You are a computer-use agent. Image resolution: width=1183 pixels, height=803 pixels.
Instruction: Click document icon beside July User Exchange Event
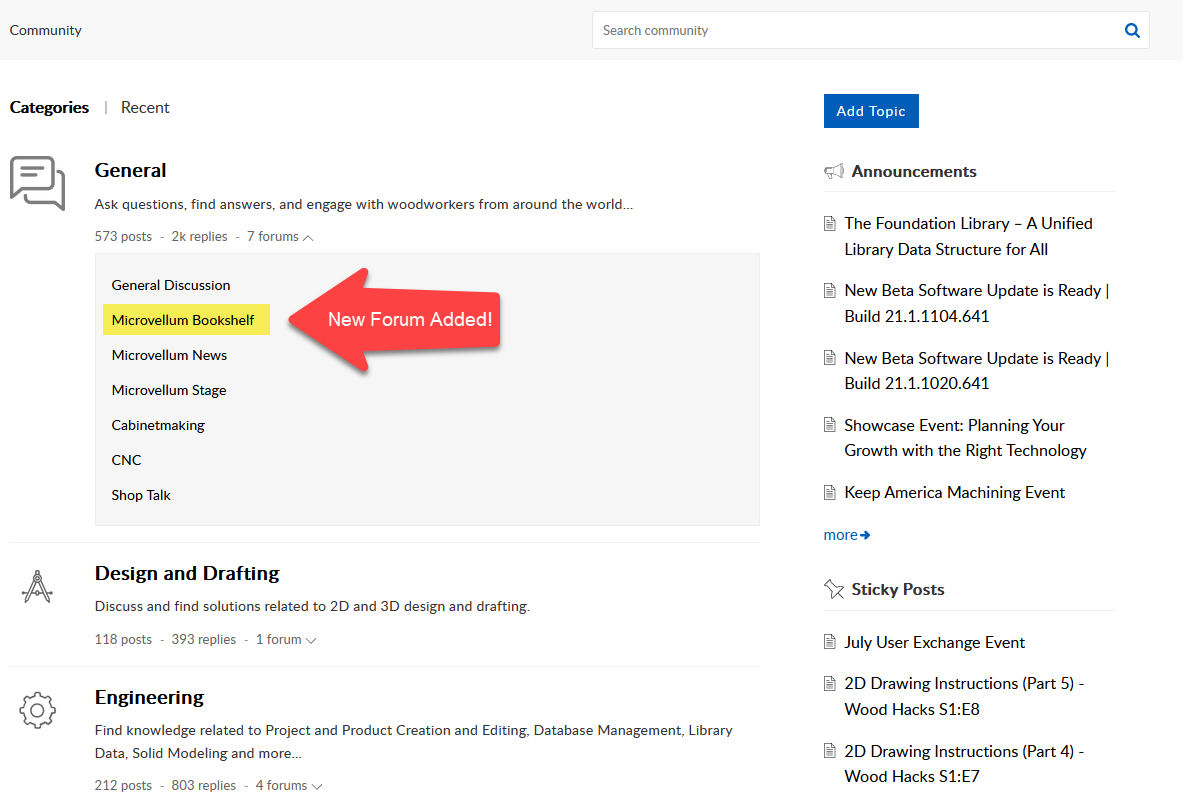coord(830,642)
